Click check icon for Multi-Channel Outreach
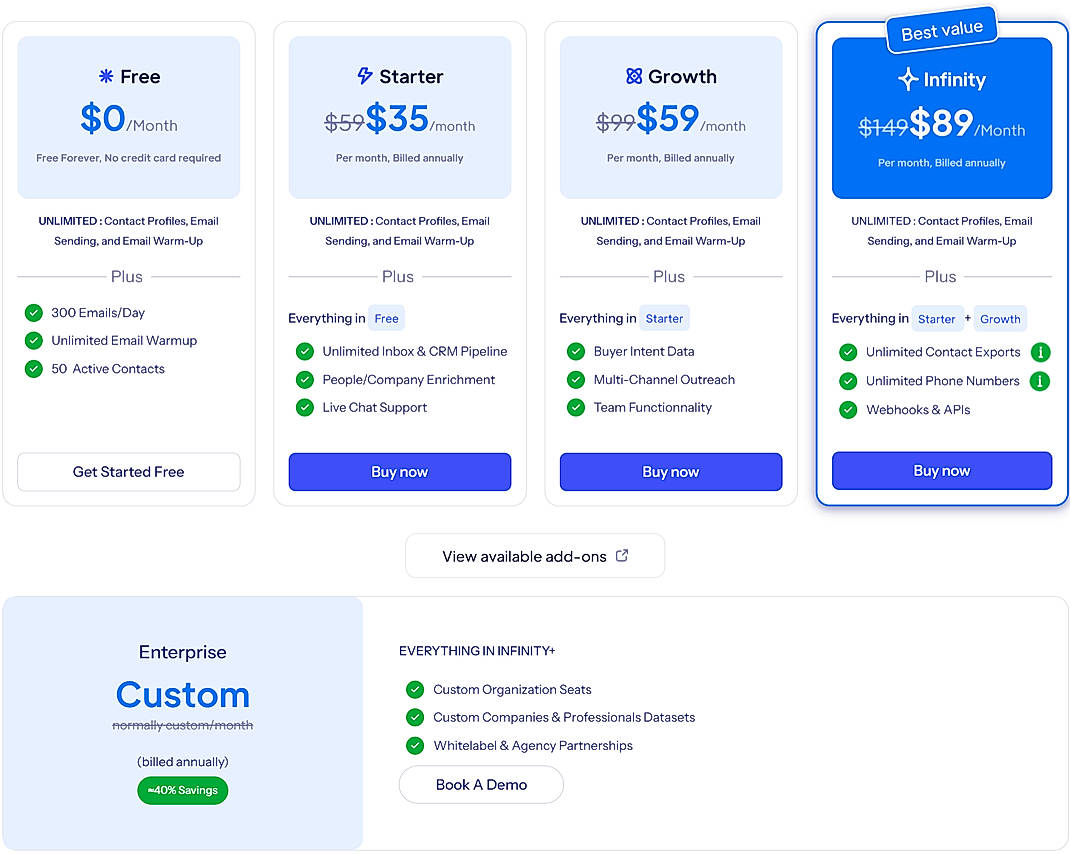 (x=576, y=380)
